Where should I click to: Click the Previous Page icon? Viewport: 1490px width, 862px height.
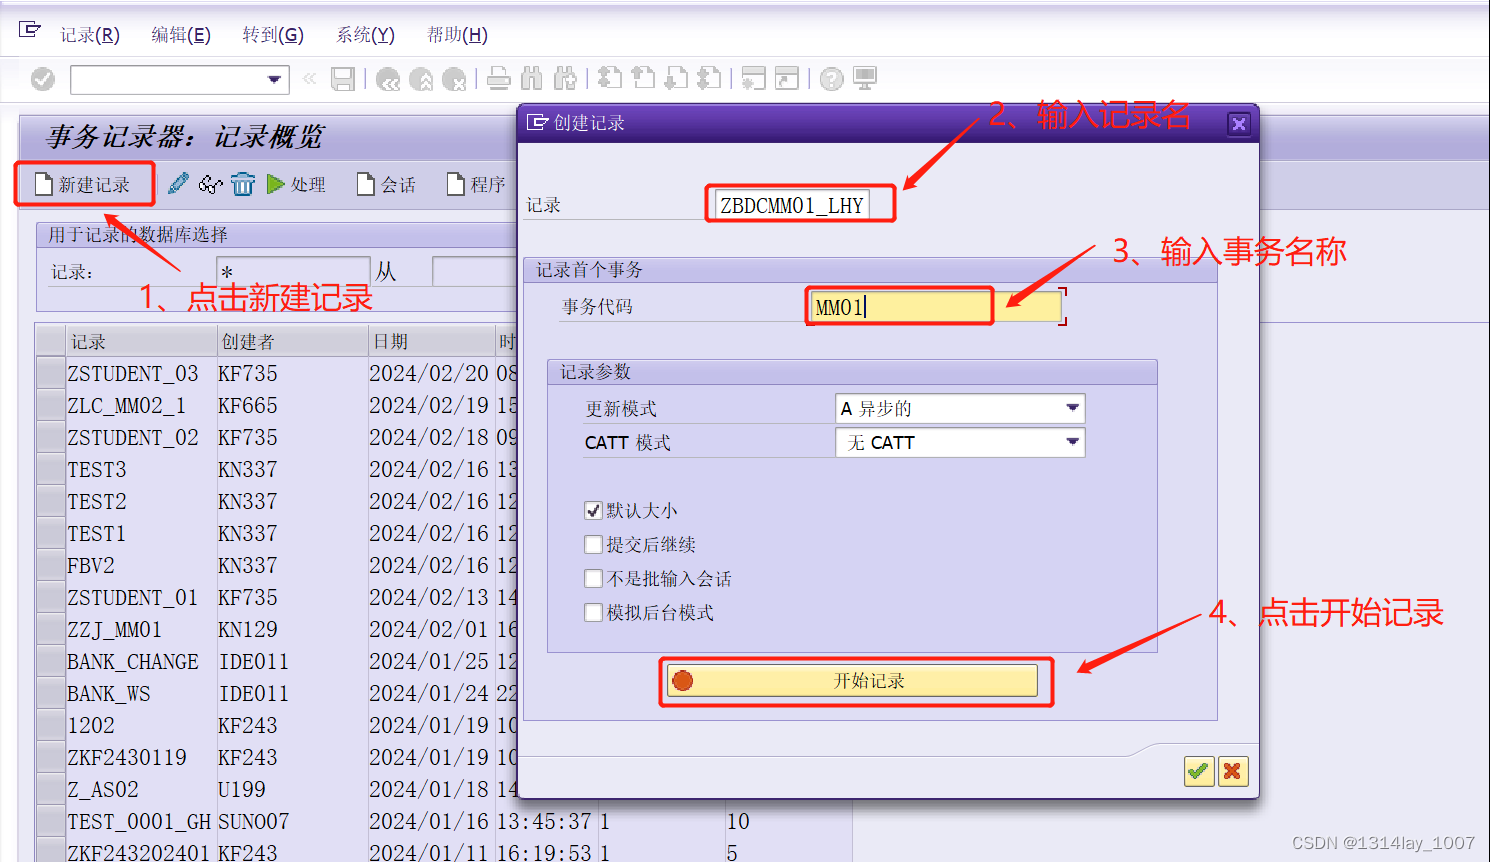pos(643,79)
